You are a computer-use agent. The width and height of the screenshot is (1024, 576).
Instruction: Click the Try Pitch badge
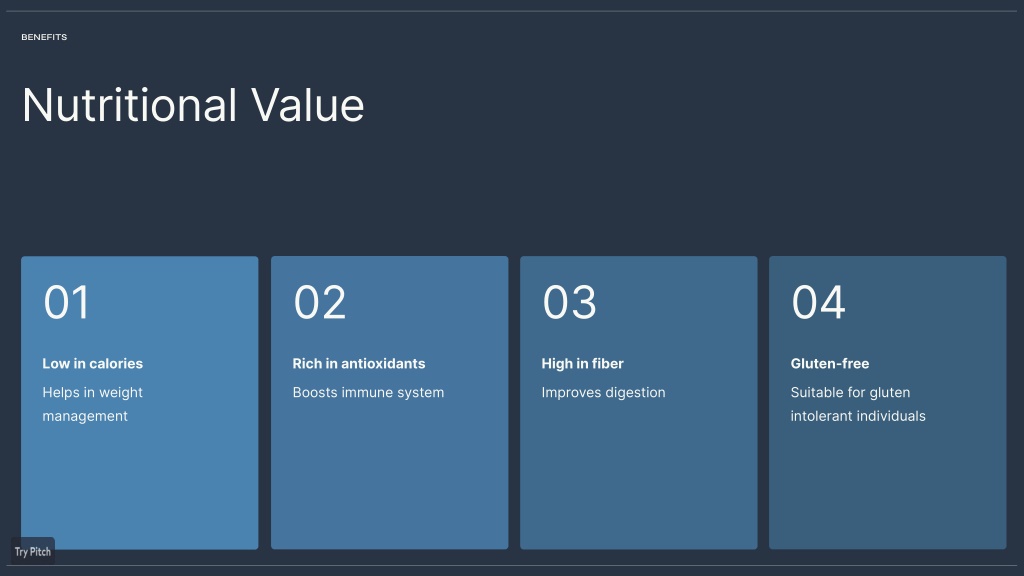[33, 551]
